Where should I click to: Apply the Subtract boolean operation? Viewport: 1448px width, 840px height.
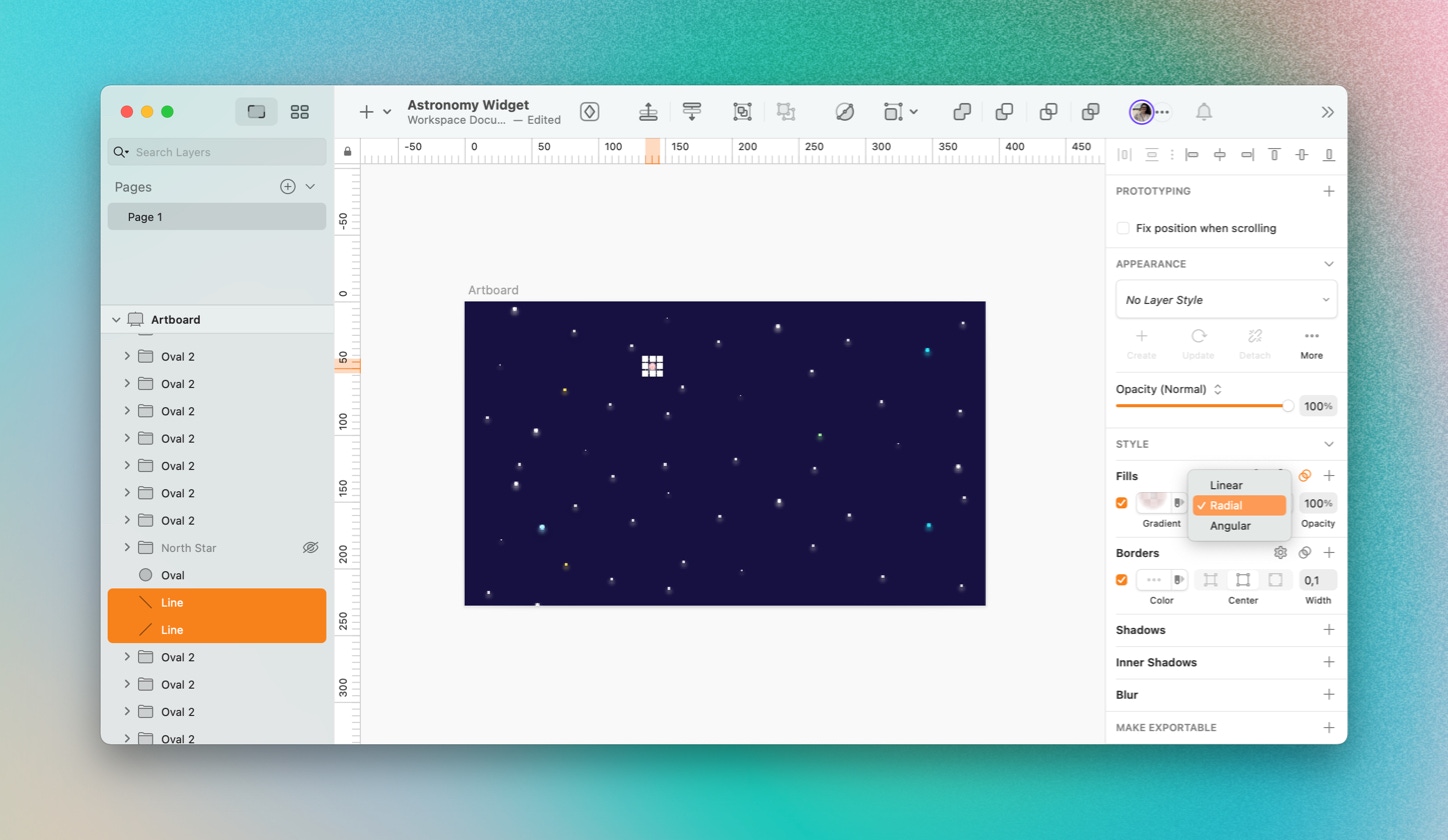(1005, 112)
